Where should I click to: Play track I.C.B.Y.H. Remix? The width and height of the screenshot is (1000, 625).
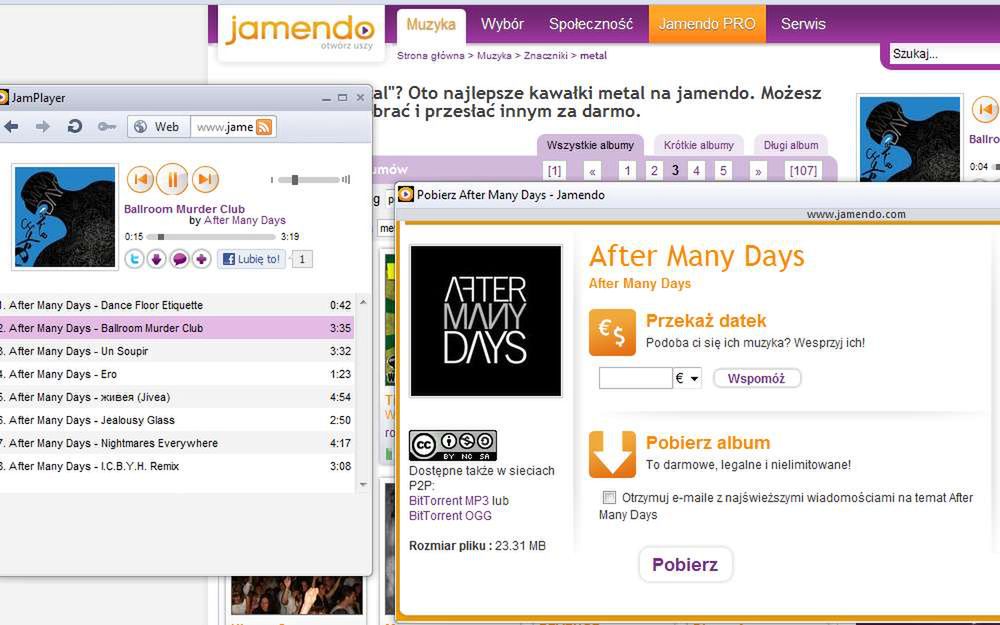pyautogui.click(x=177, y=466)
